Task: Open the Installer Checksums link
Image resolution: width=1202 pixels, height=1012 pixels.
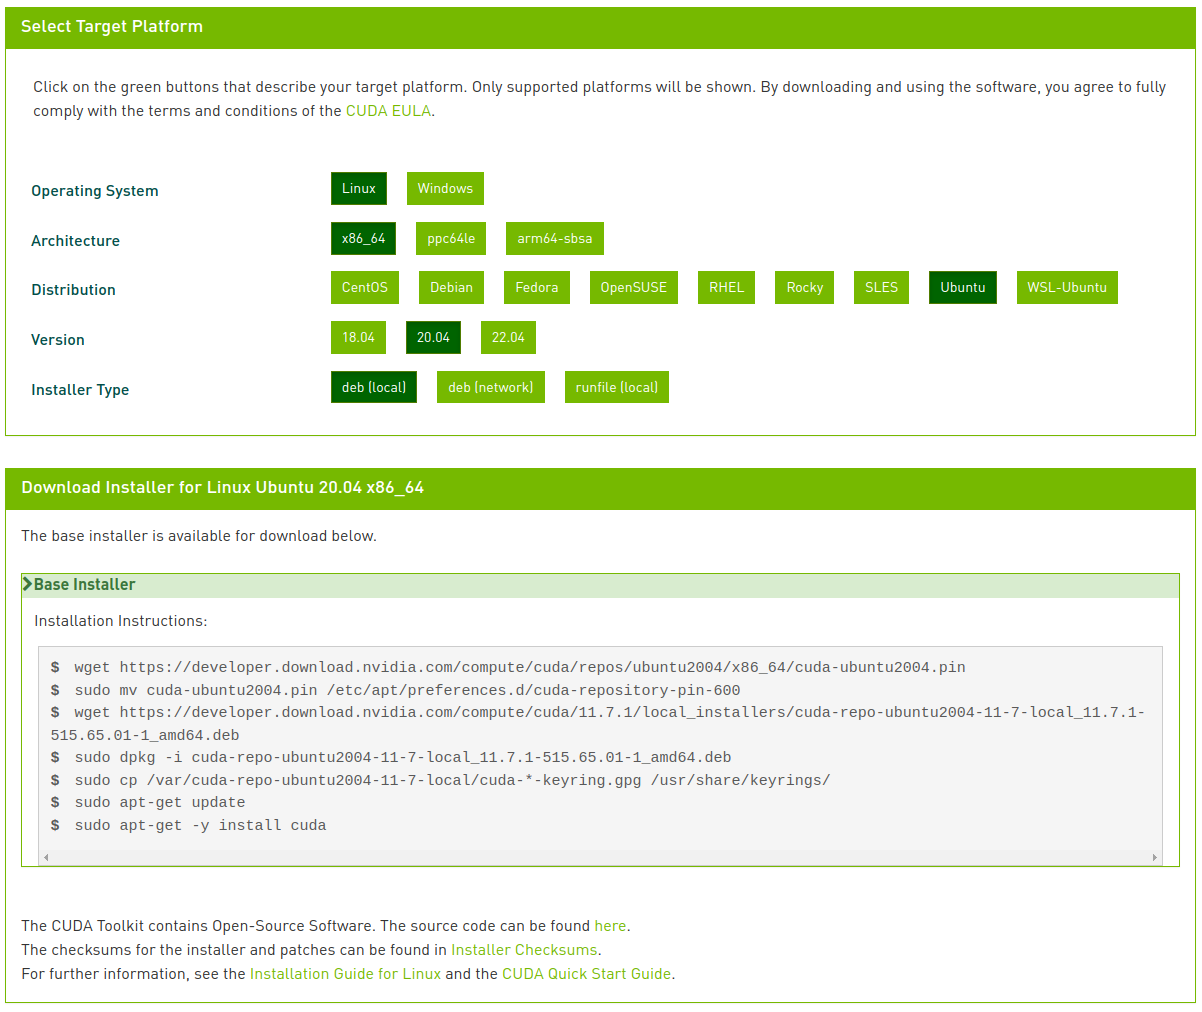Action: coord(524,950)
